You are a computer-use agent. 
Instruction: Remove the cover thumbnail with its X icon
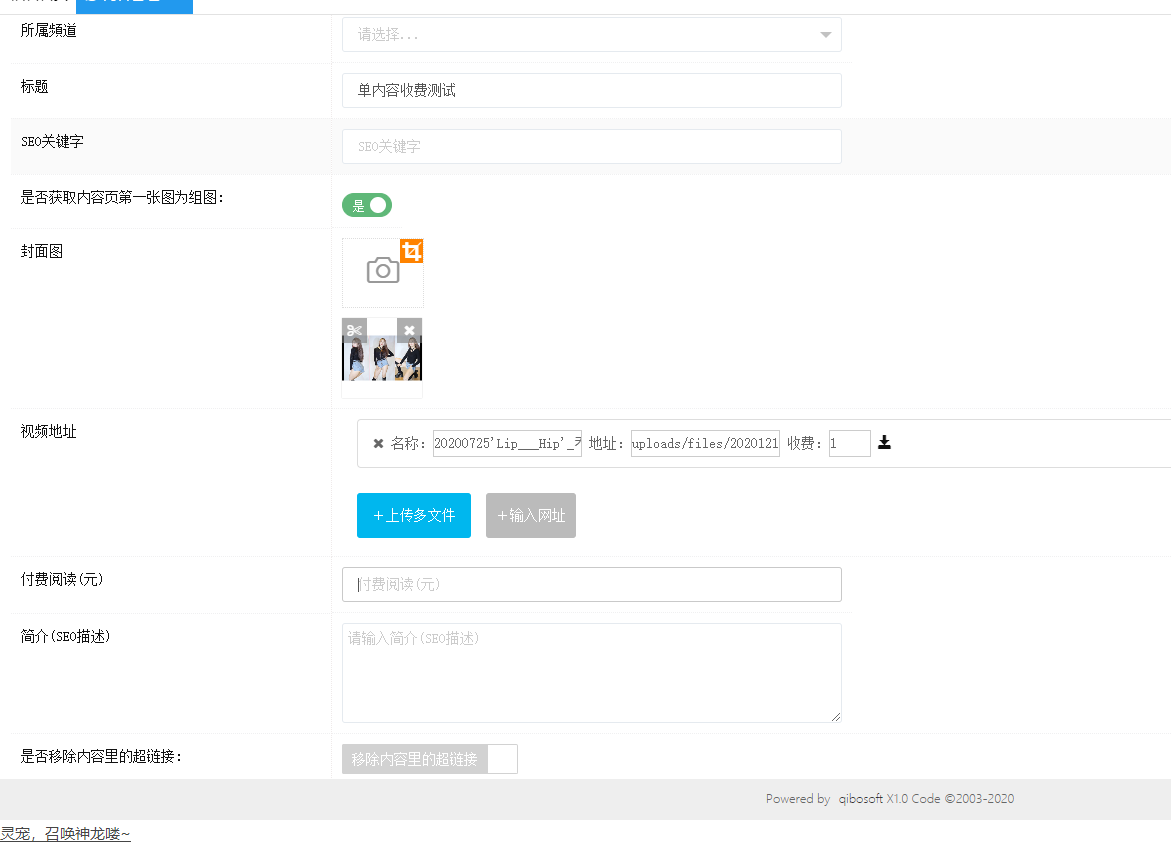click(409, 330)
